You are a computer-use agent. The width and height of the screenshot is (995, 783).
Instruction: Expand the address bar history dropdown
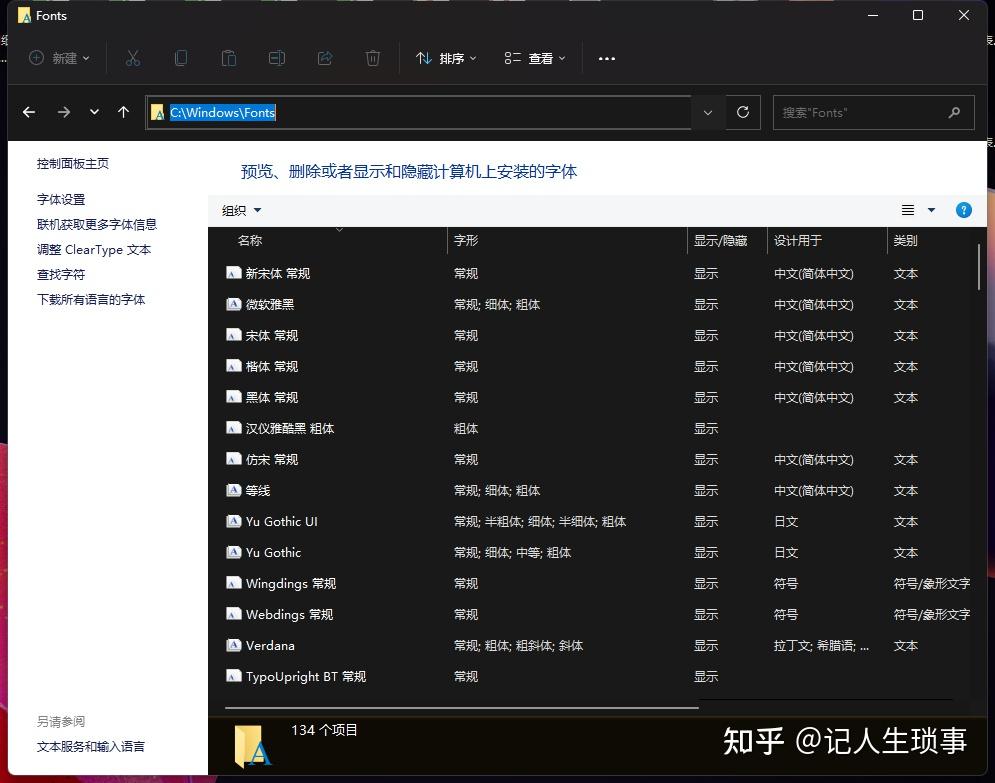pyautogui.click(x=708, y=112)
